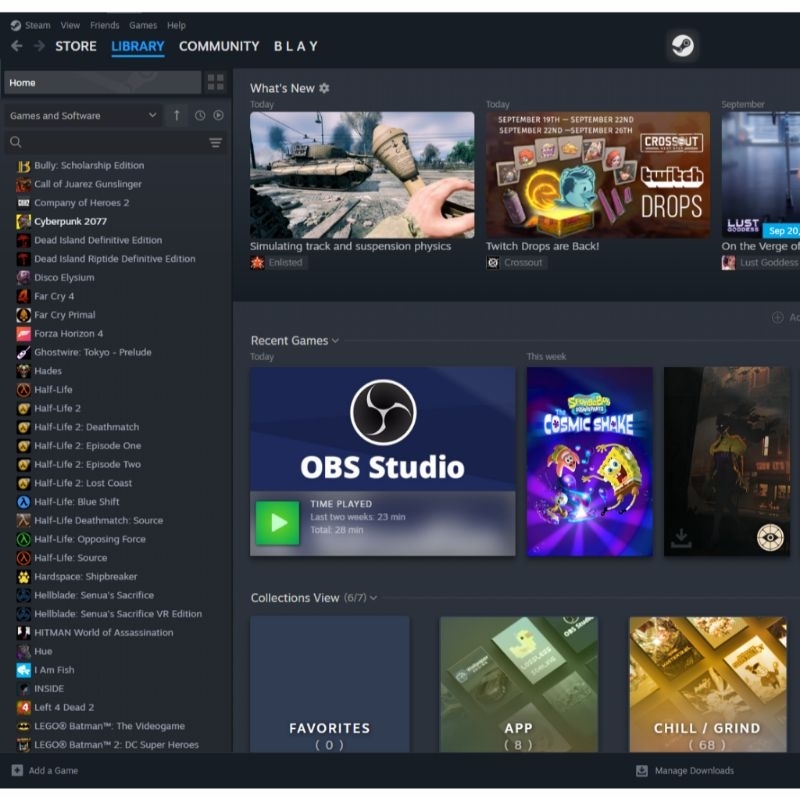Screen dimensions: 800x800
Task: Click the Crossout game icon under news
Action: [492, 263]
